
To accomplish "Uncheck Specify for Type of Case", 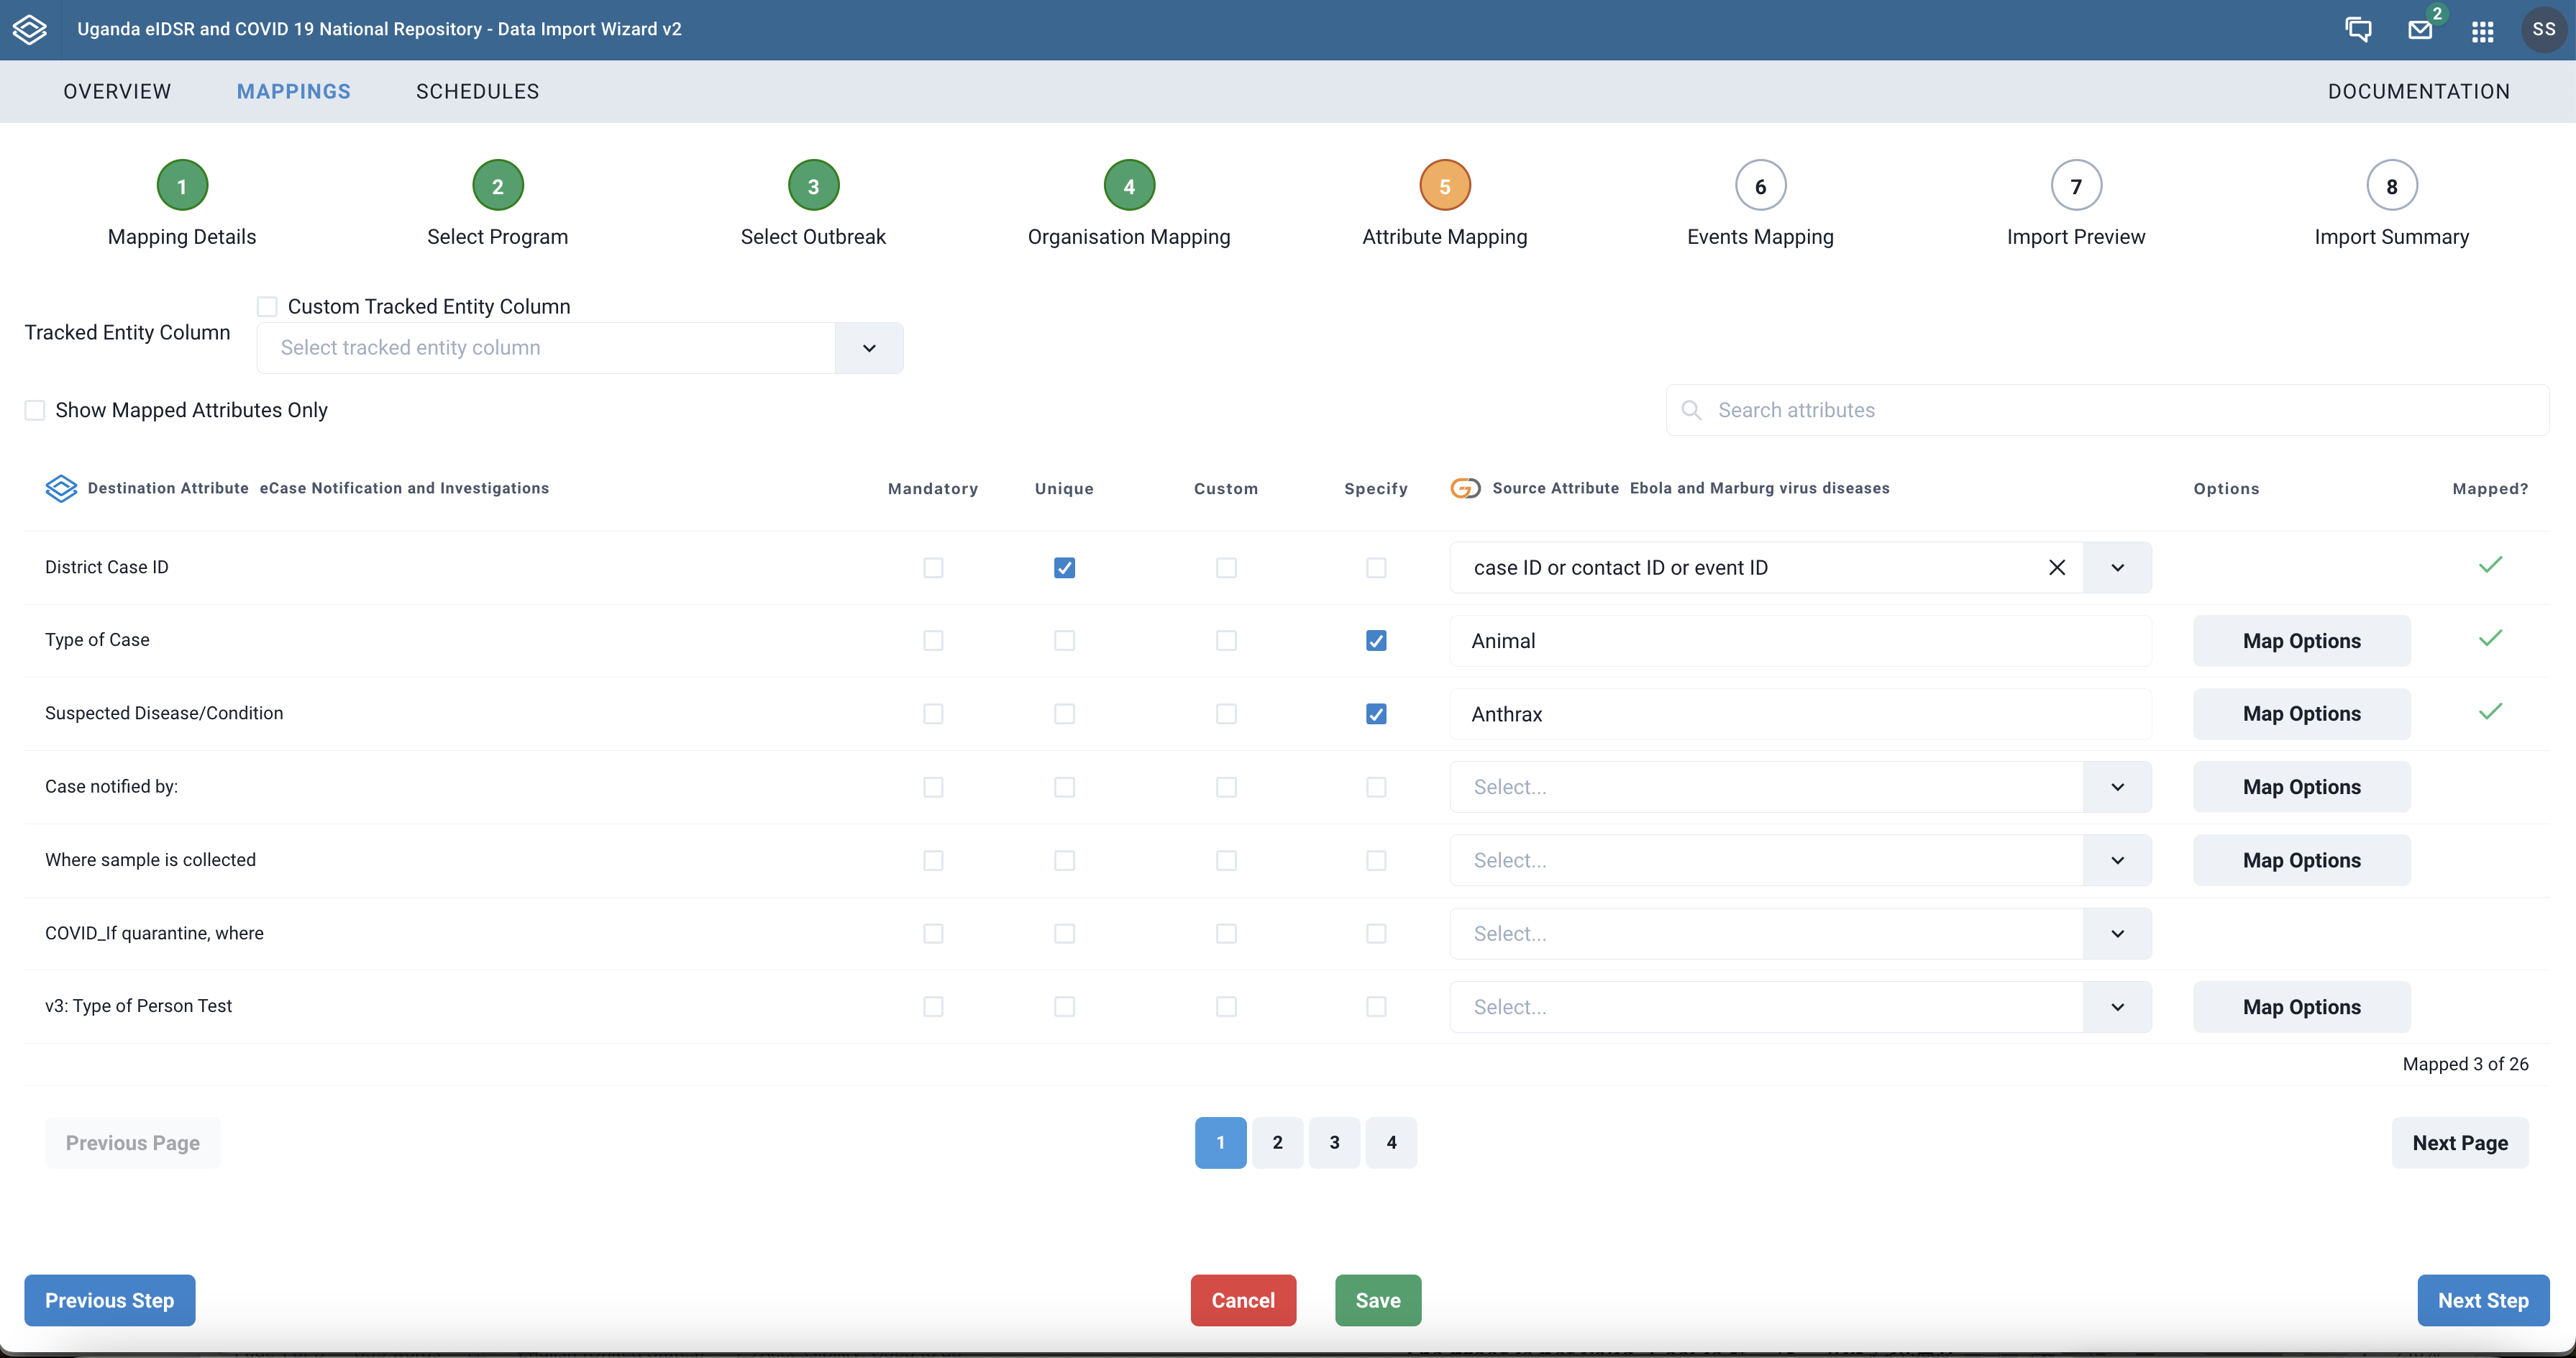I will click(x=1376, y=641).
